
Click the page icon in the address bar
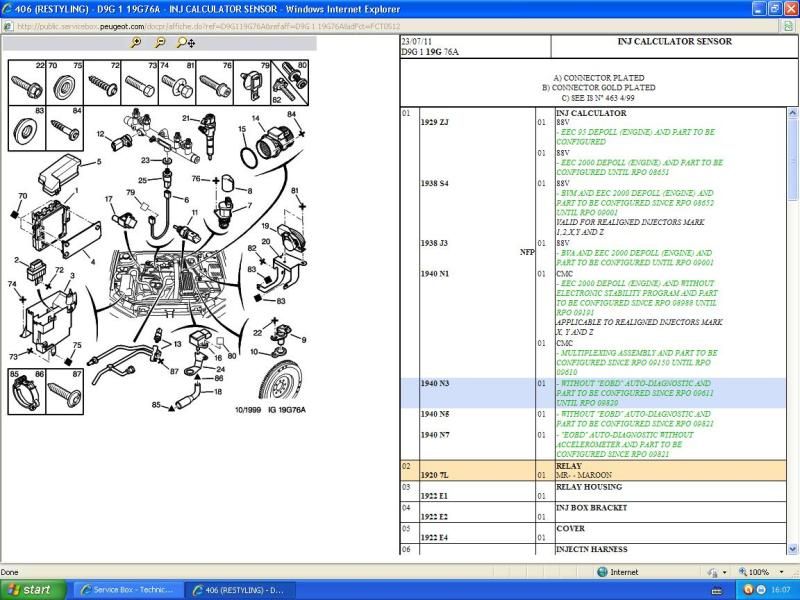7,26
